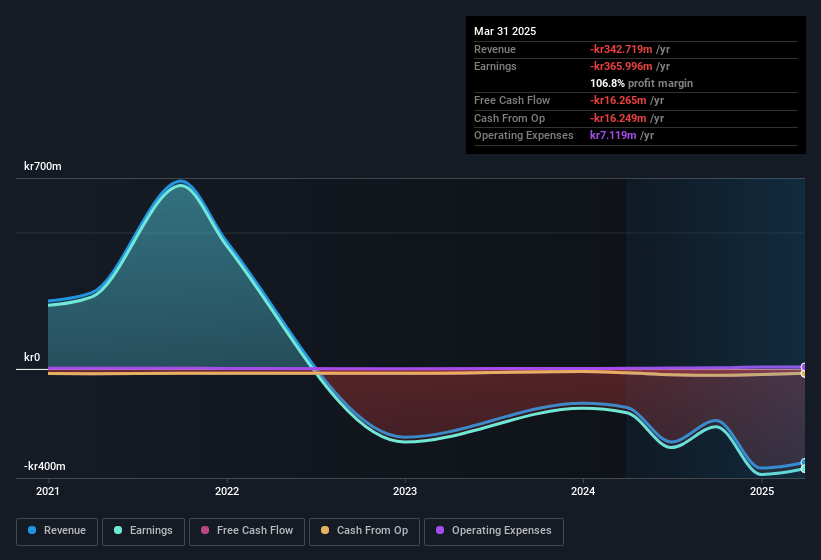Viewport: 821px width, 560px height.
Task: Click the 2021 x-axis label
Action: click(x=48, y=491)
